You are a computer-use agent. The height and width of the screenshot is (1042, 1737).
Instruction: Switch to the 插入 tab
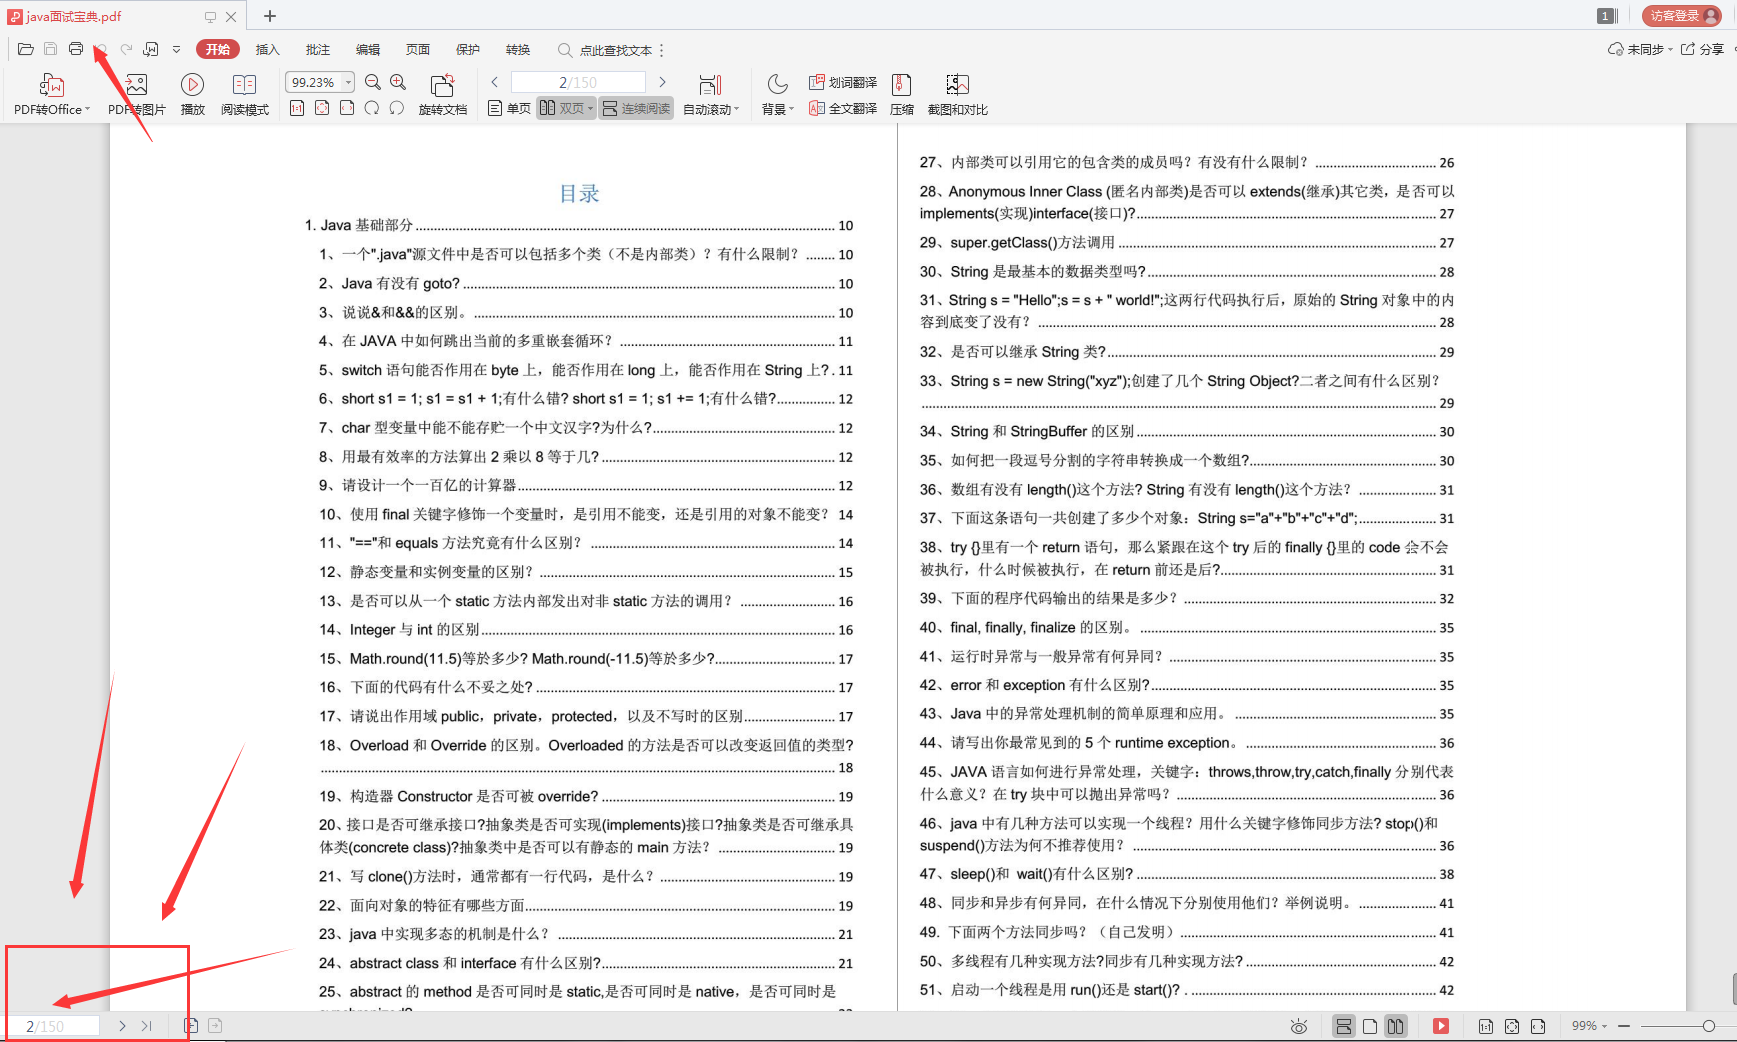point(267,49)
